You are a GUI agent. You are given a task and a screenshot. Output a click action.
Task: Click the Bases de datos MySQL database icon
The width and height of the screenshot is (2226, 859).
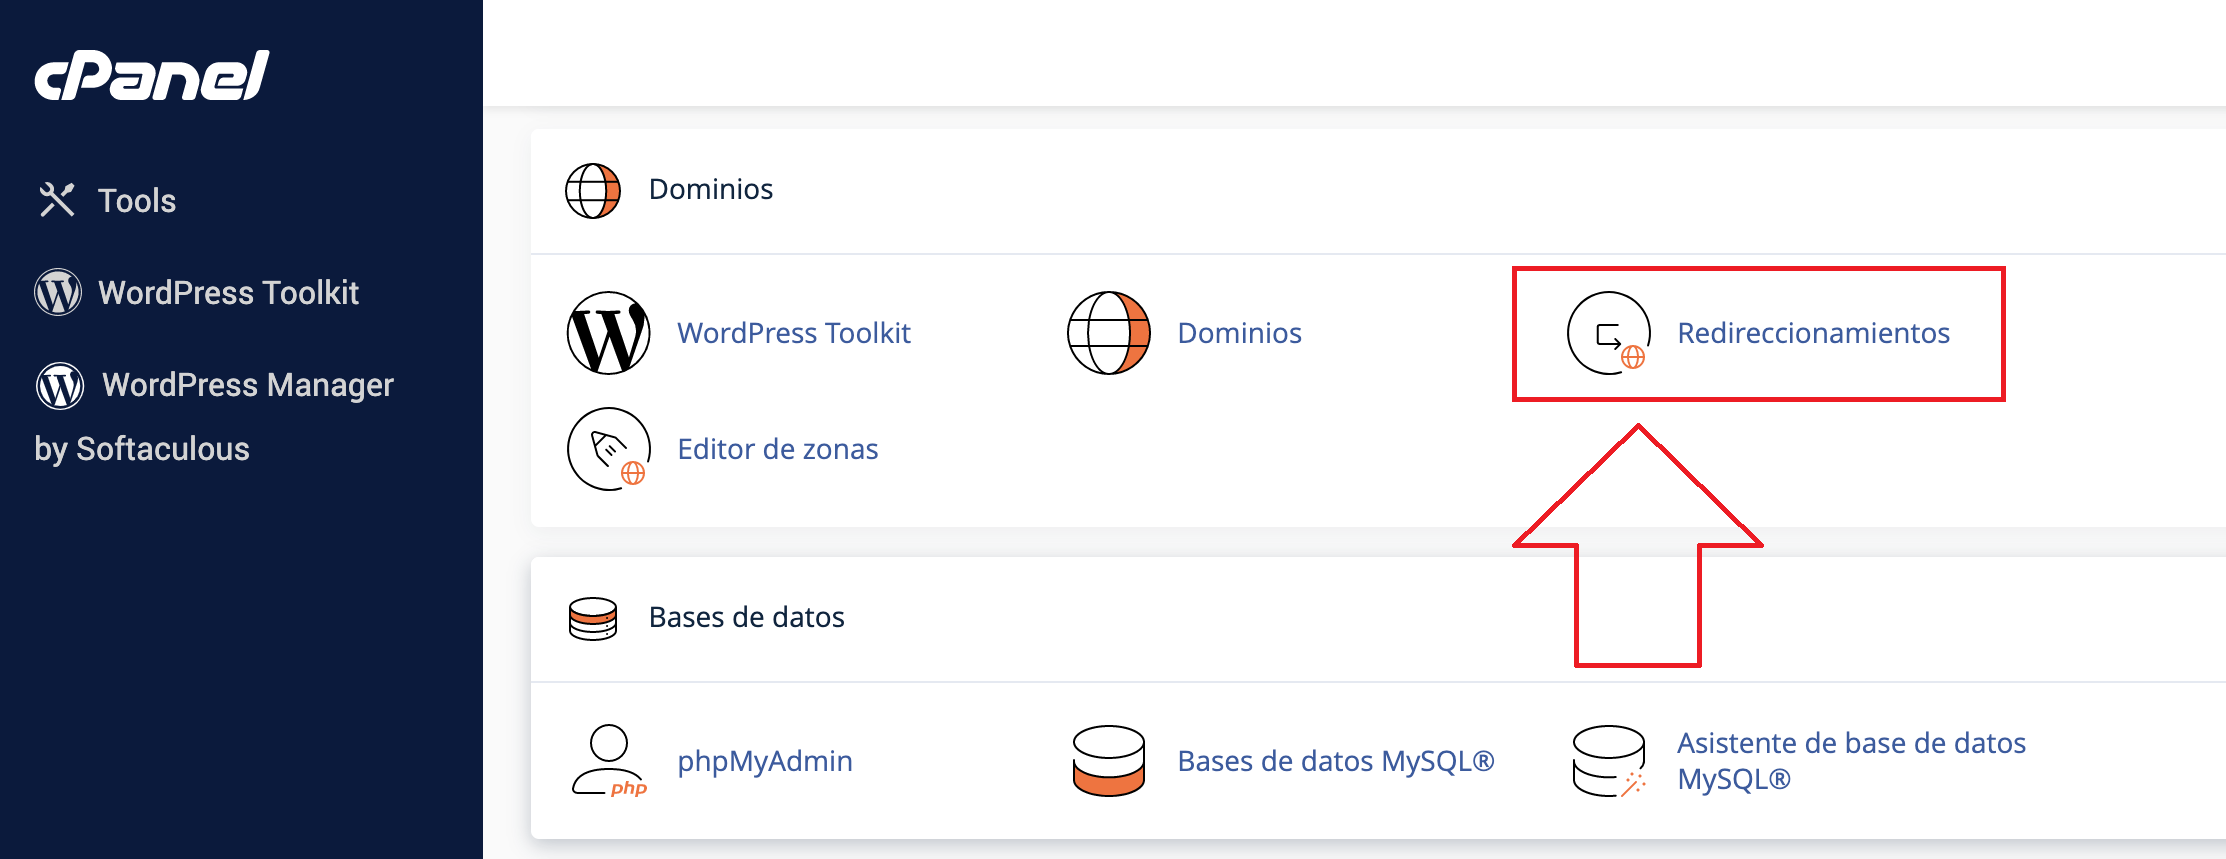click(x=1109, y=761)
